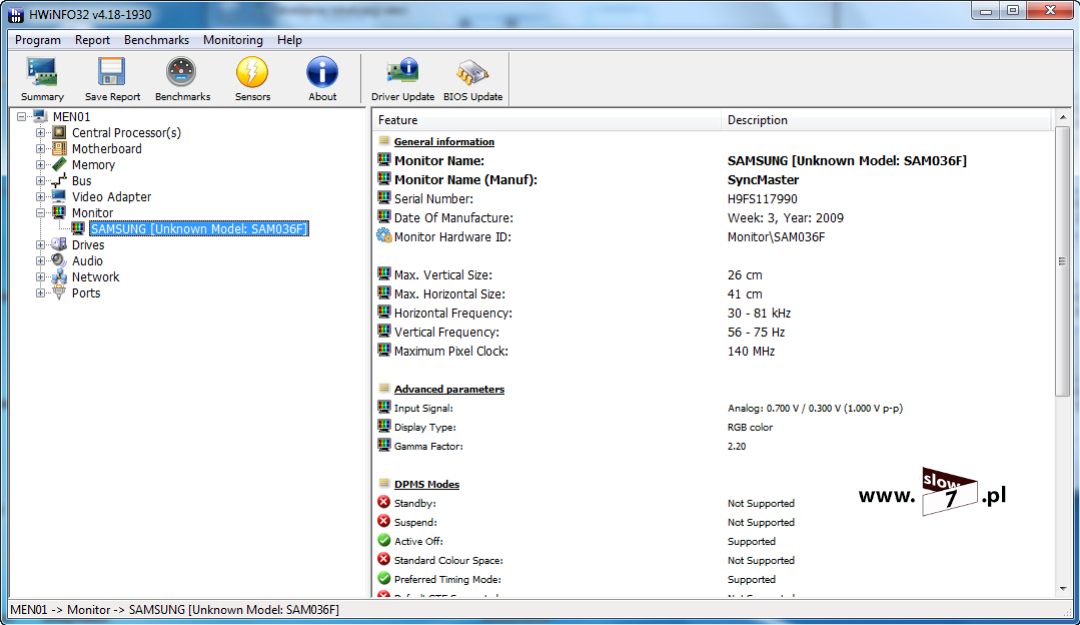Click the Central Processor(s) CPU icon
1080x625 pixels.
pos(59,132)
